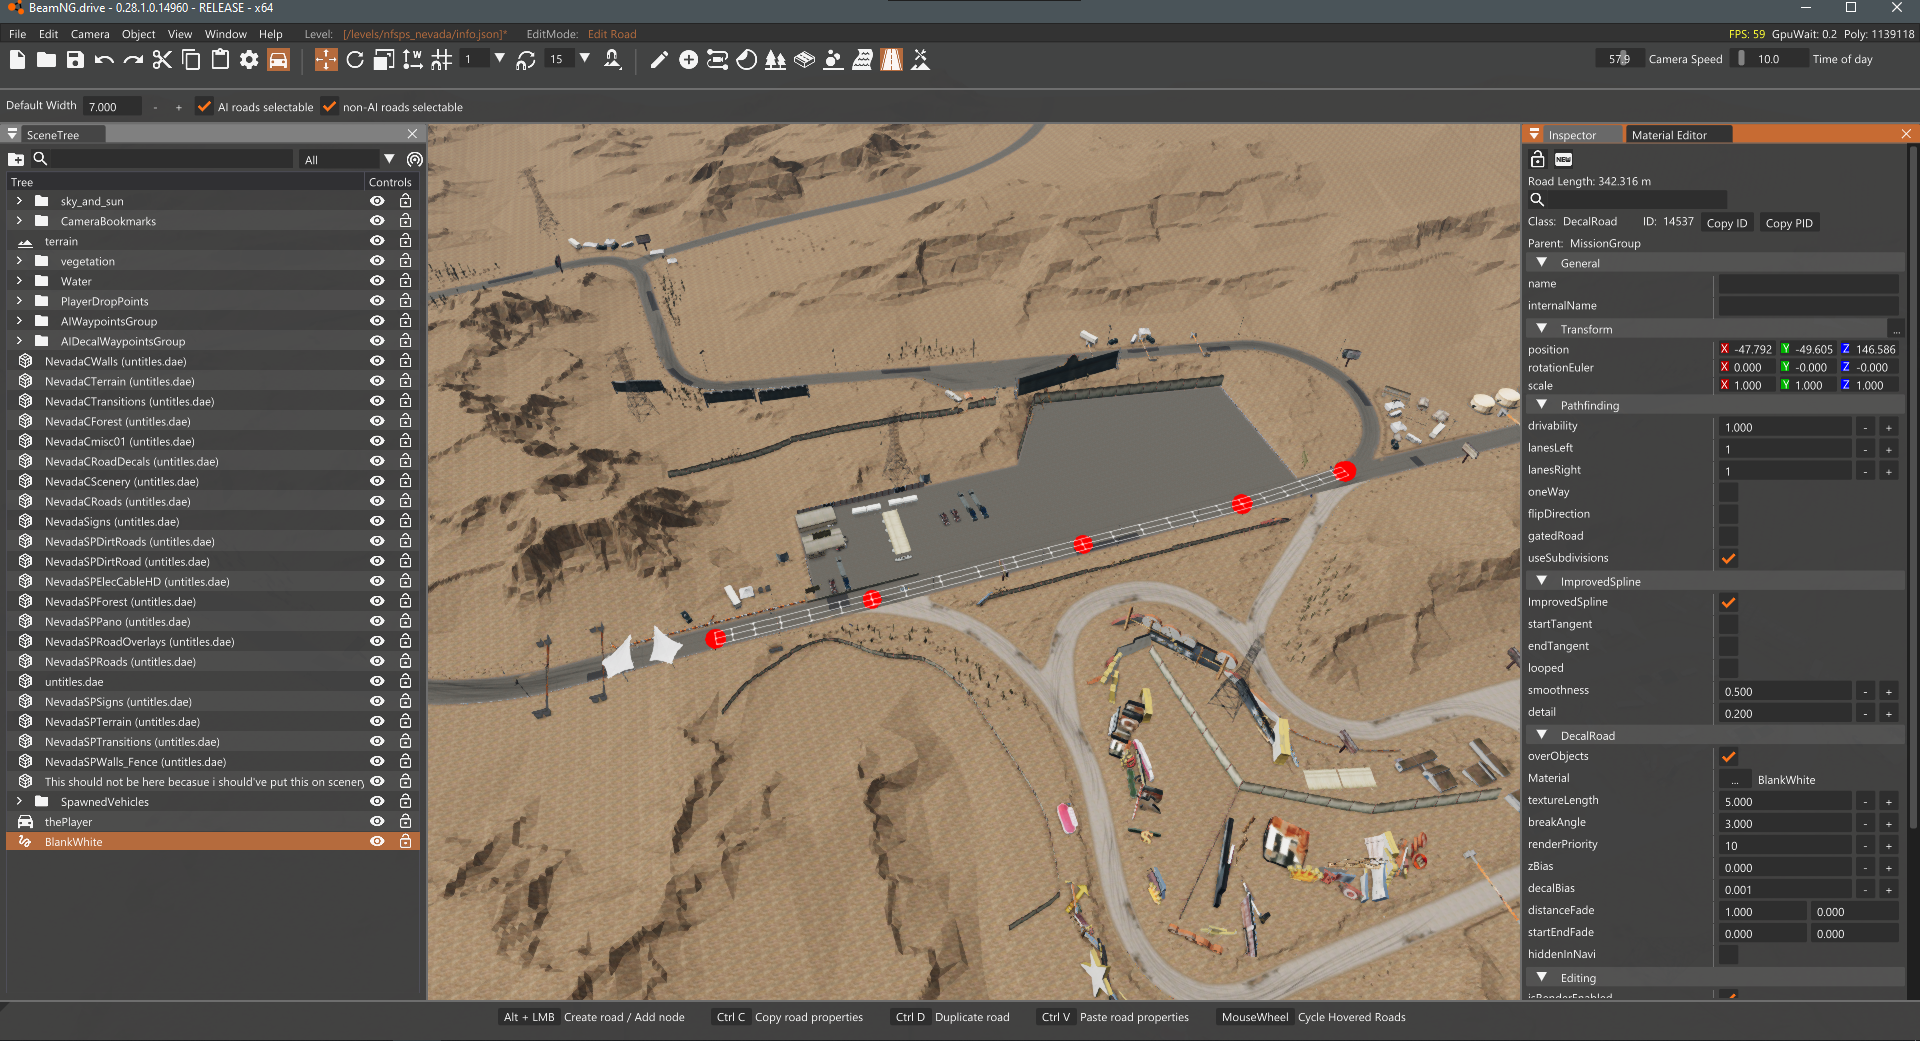1920x1041 pixels.
Task: Open the File menu
Action: 17,34
